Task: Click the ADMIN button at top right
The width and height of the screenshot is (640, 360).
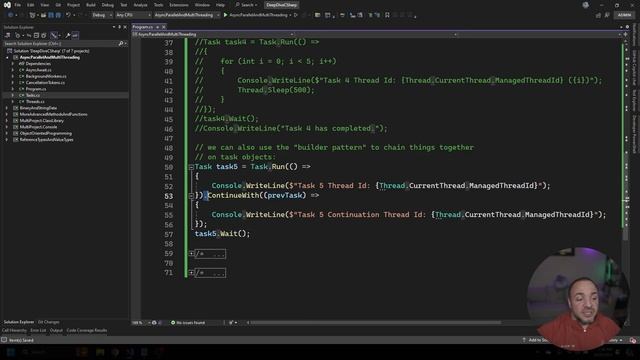Action: (624, 15)
